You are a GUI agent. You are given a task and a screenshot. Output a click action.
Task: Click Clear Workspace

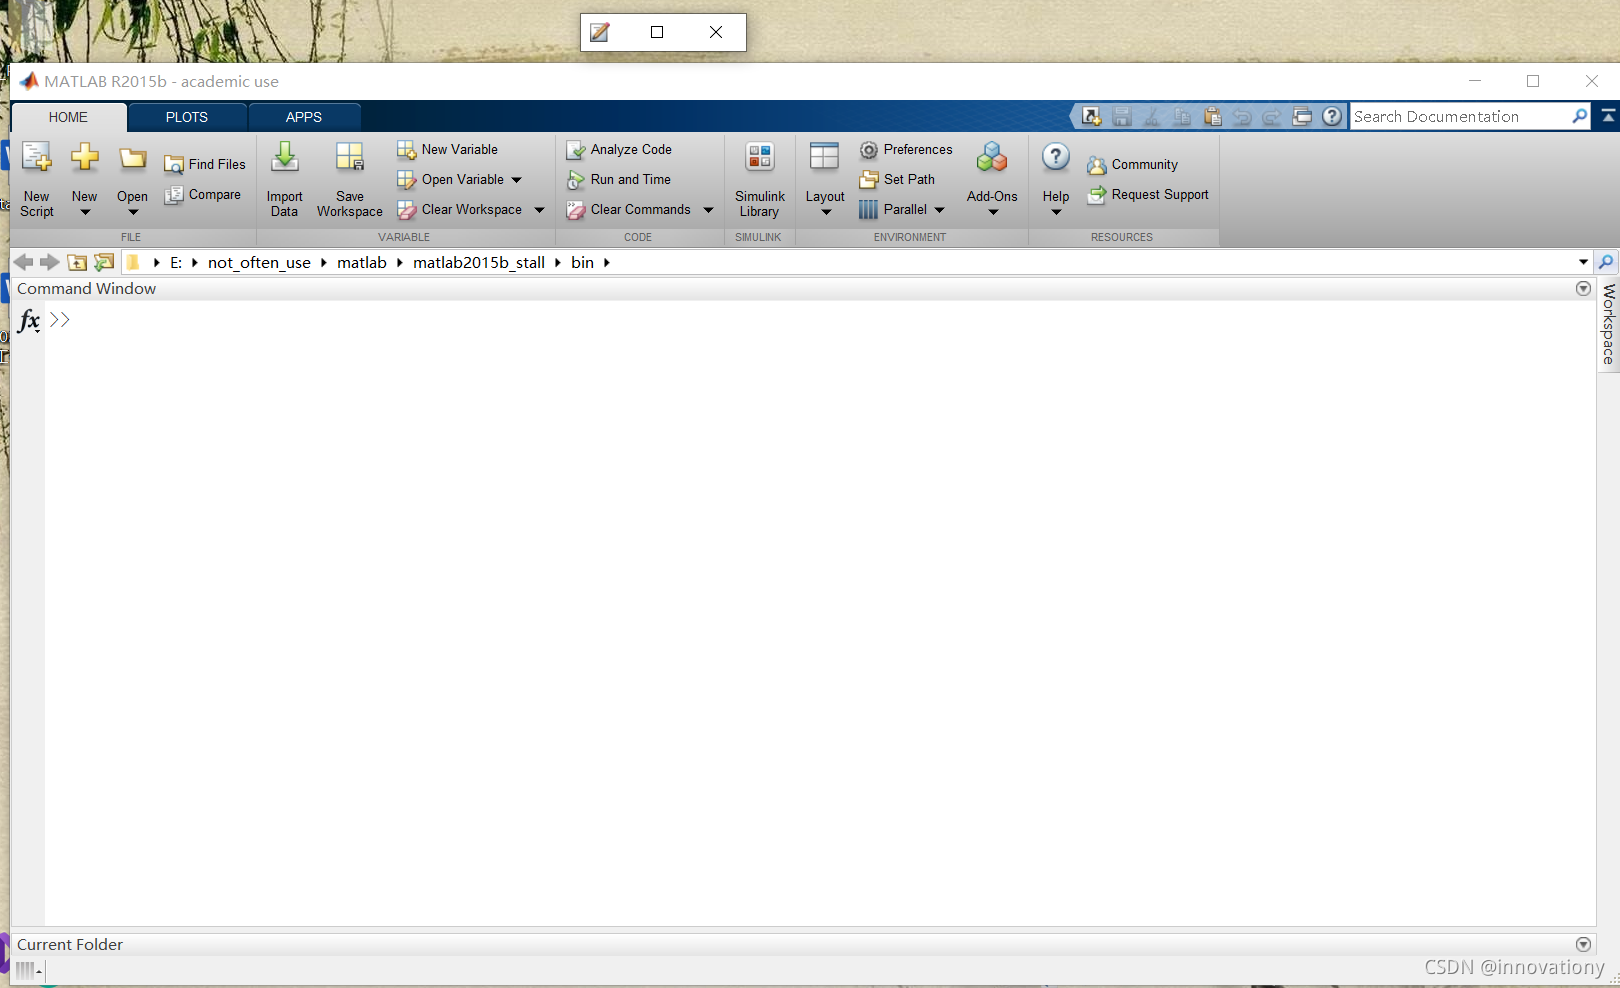(x=460, y=209)
